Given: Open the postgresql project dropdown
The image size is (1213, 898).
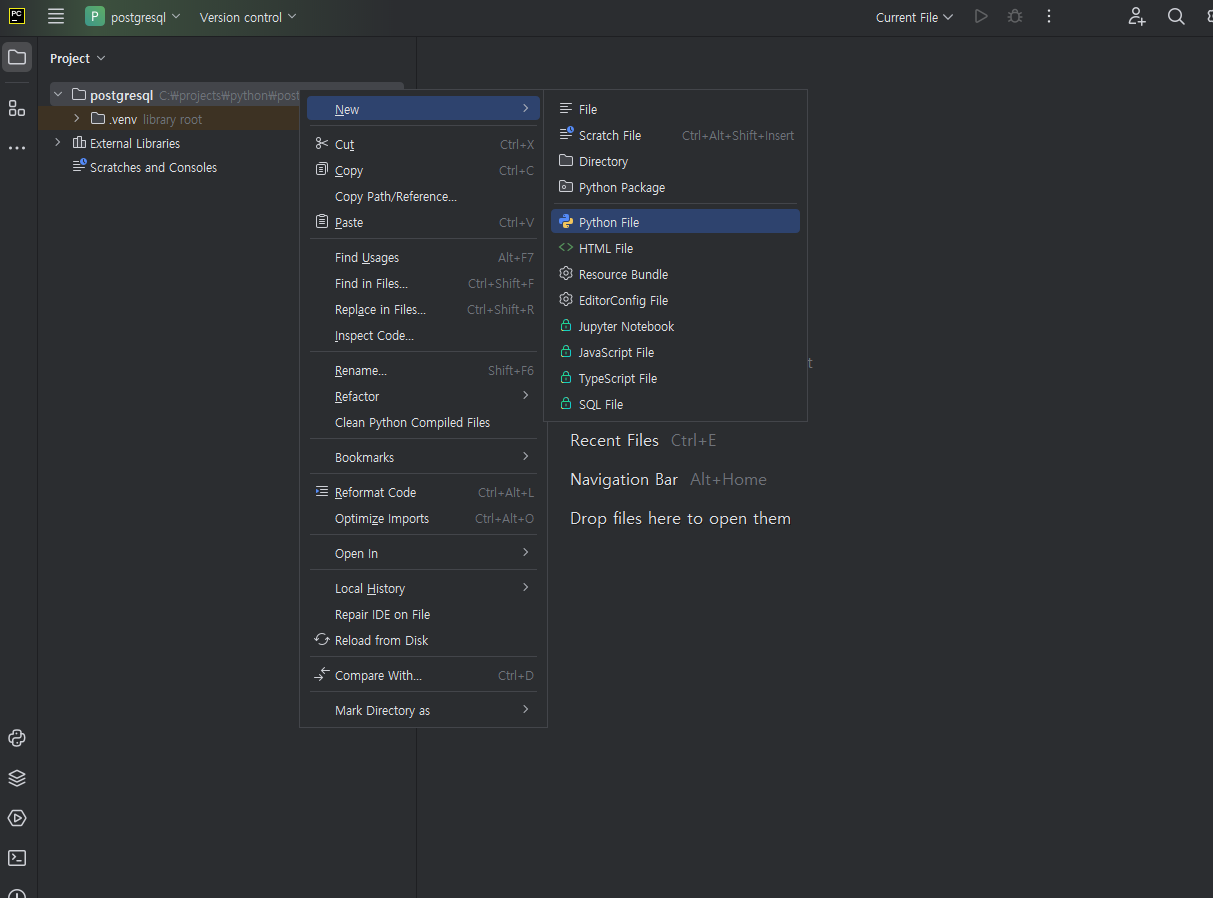Looking at the screenshot, I should 133,17.
